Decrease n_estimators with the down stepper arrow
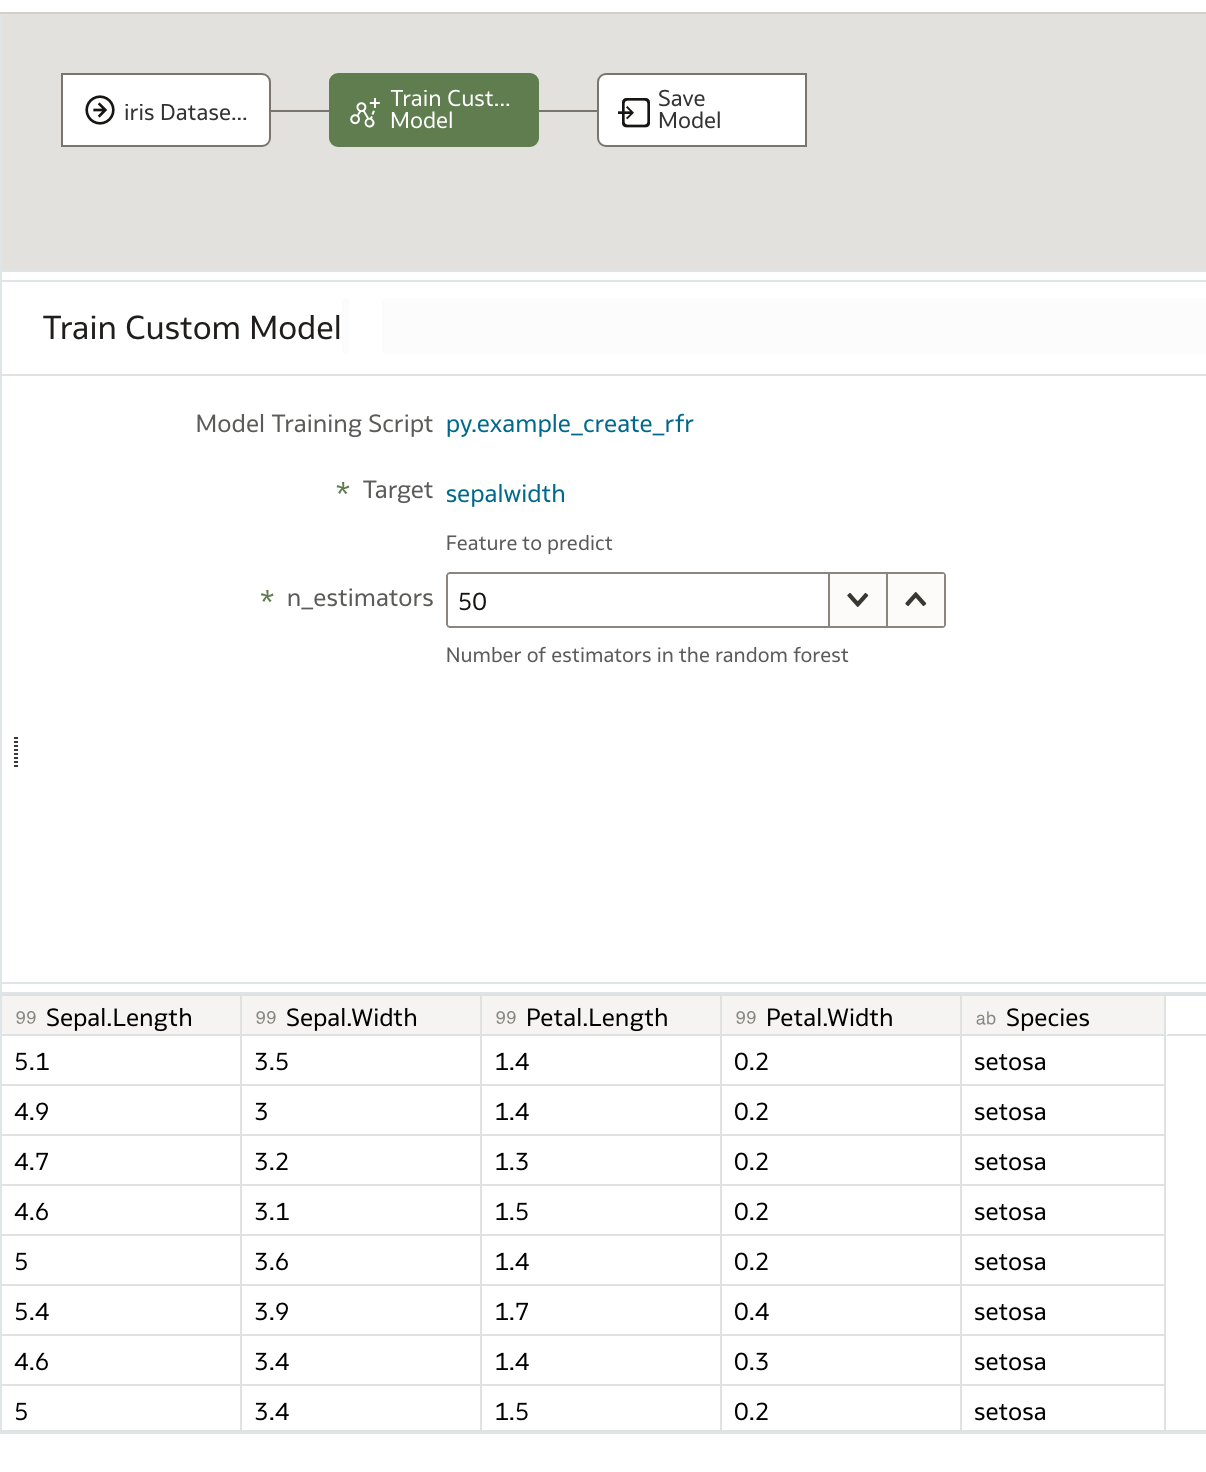Viewport: 1206px width, 1472px height. 857,600
